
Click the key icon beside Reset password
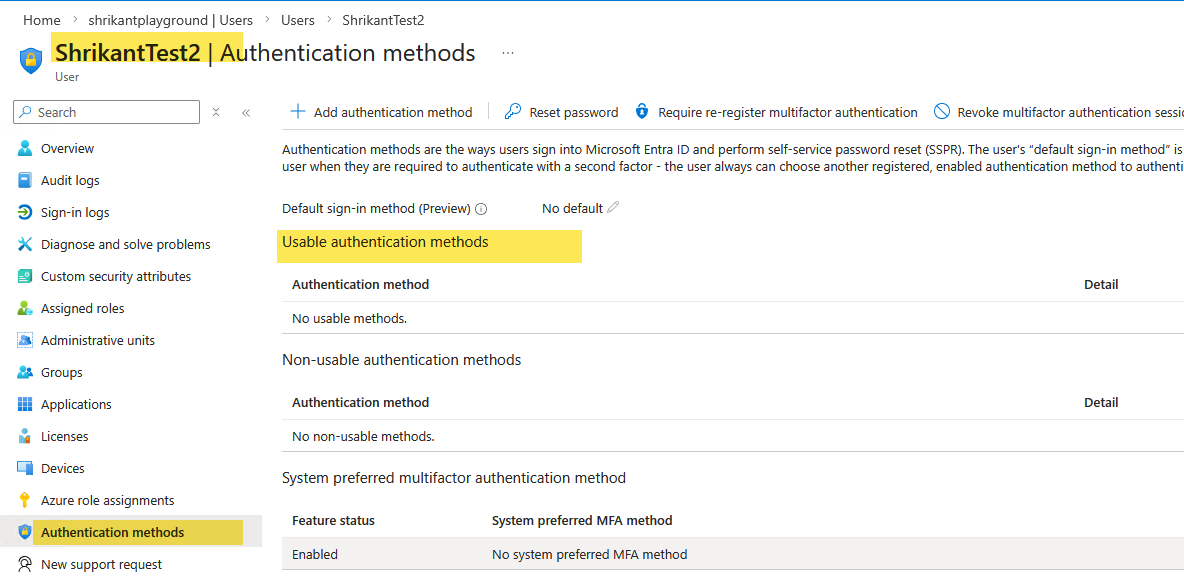[x=513, y=112]
